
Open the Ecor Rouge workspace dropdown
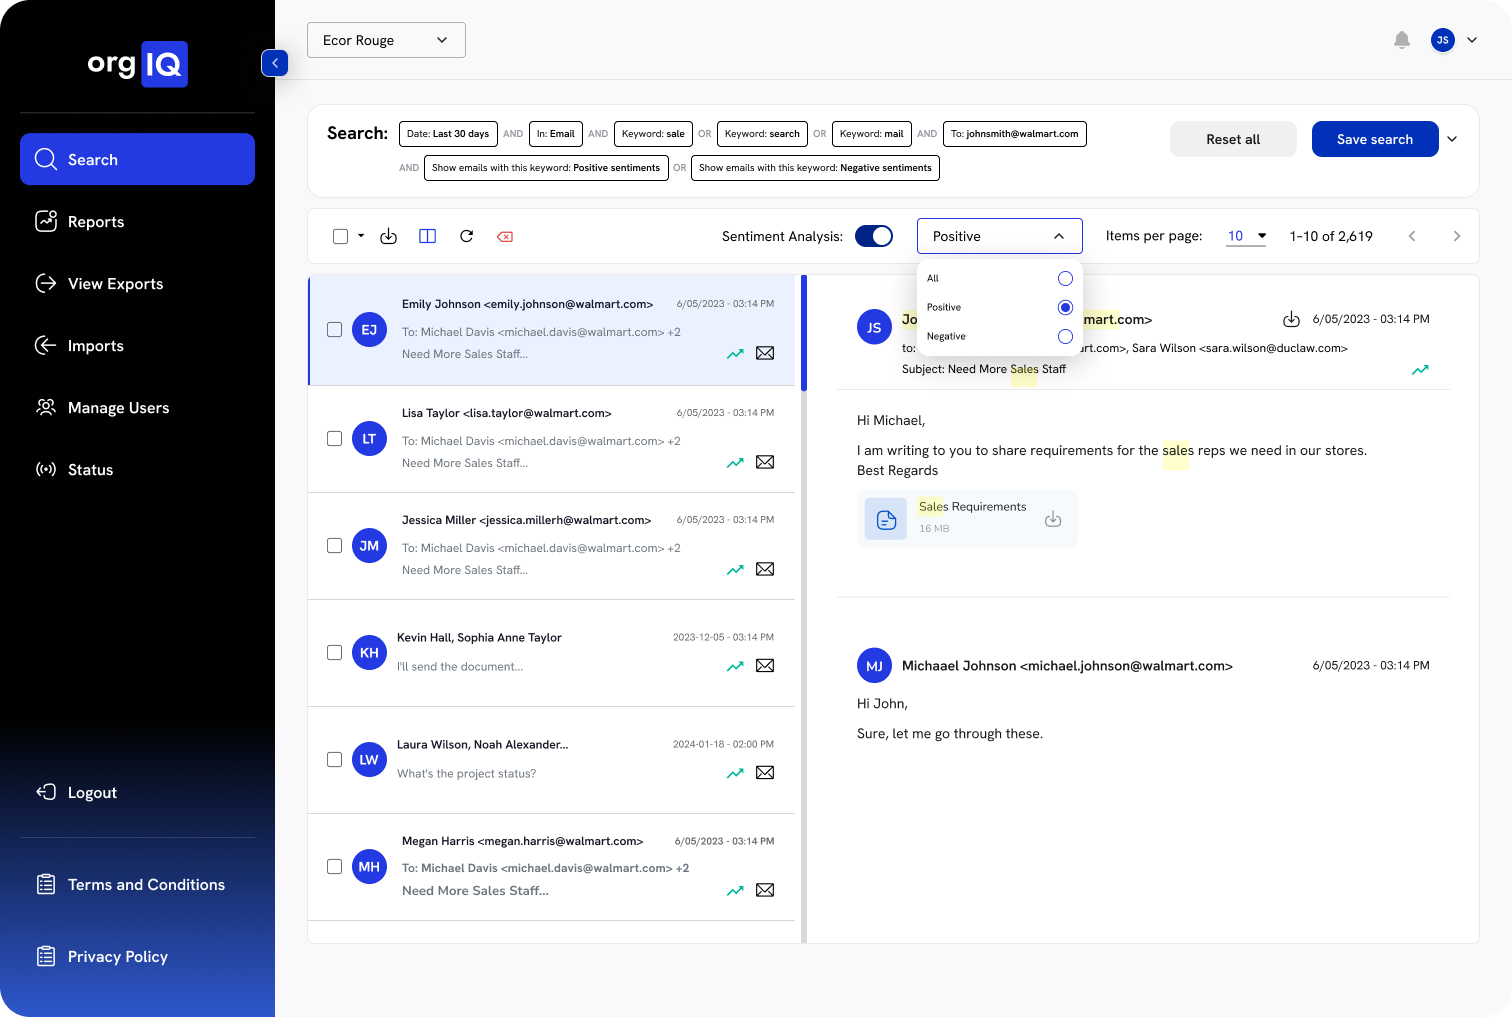point(386,40)
